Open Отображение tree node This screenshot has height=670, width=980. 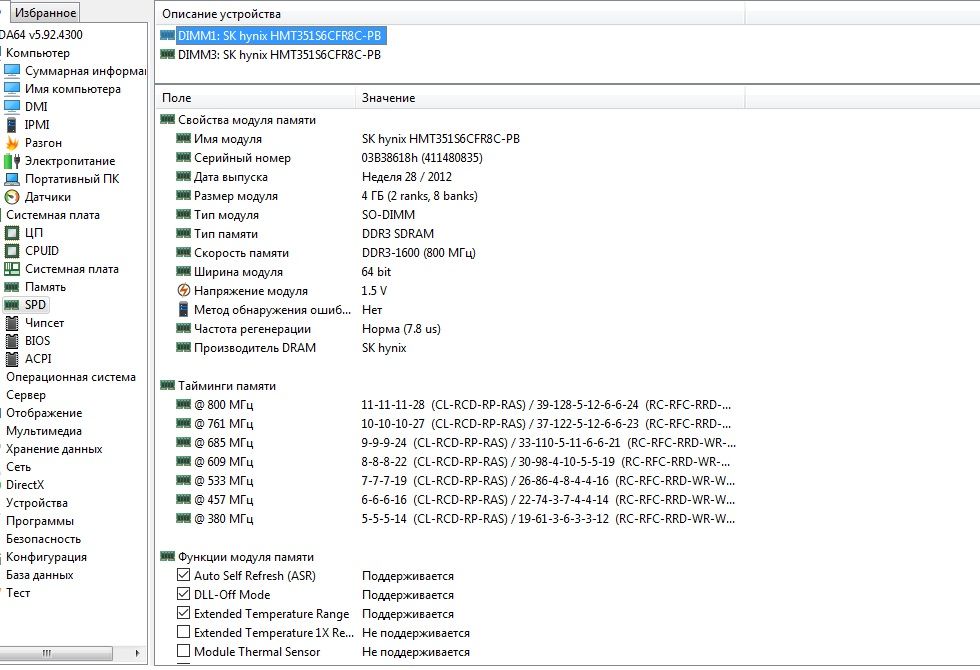coord(44,413)
